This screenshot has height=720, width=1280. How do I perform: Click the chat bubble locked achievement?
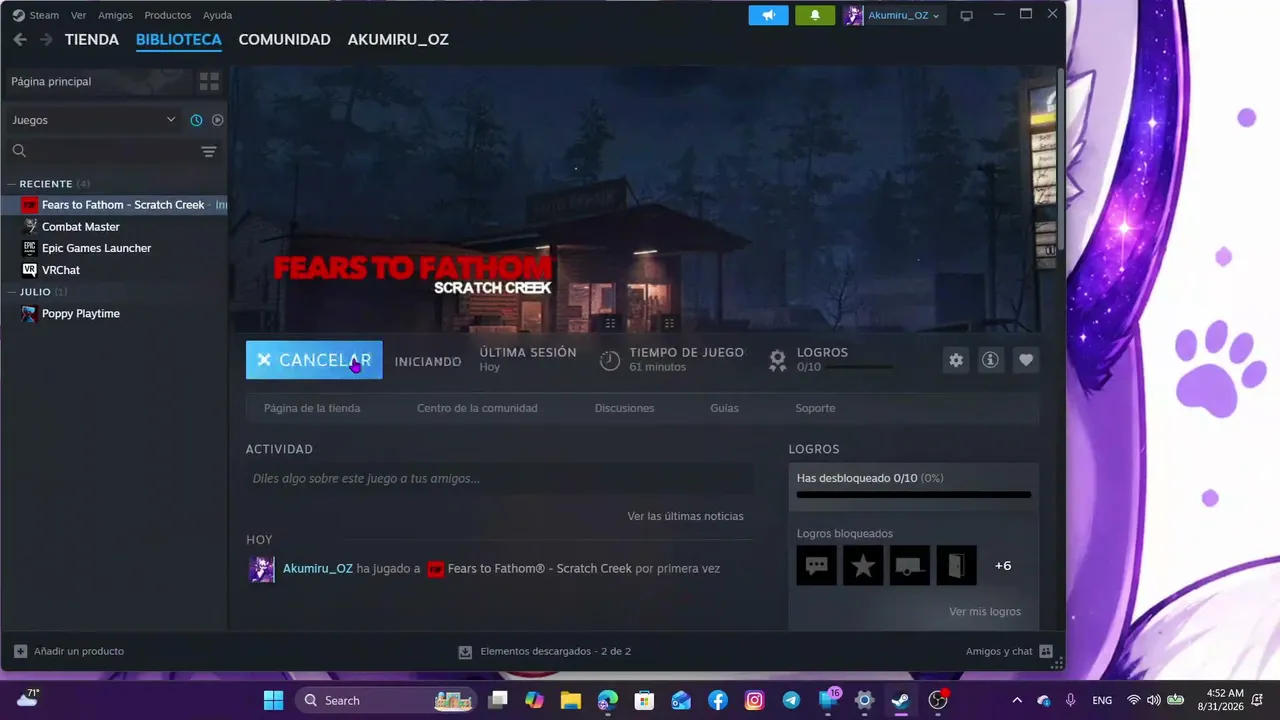click(x=817, y=566)
